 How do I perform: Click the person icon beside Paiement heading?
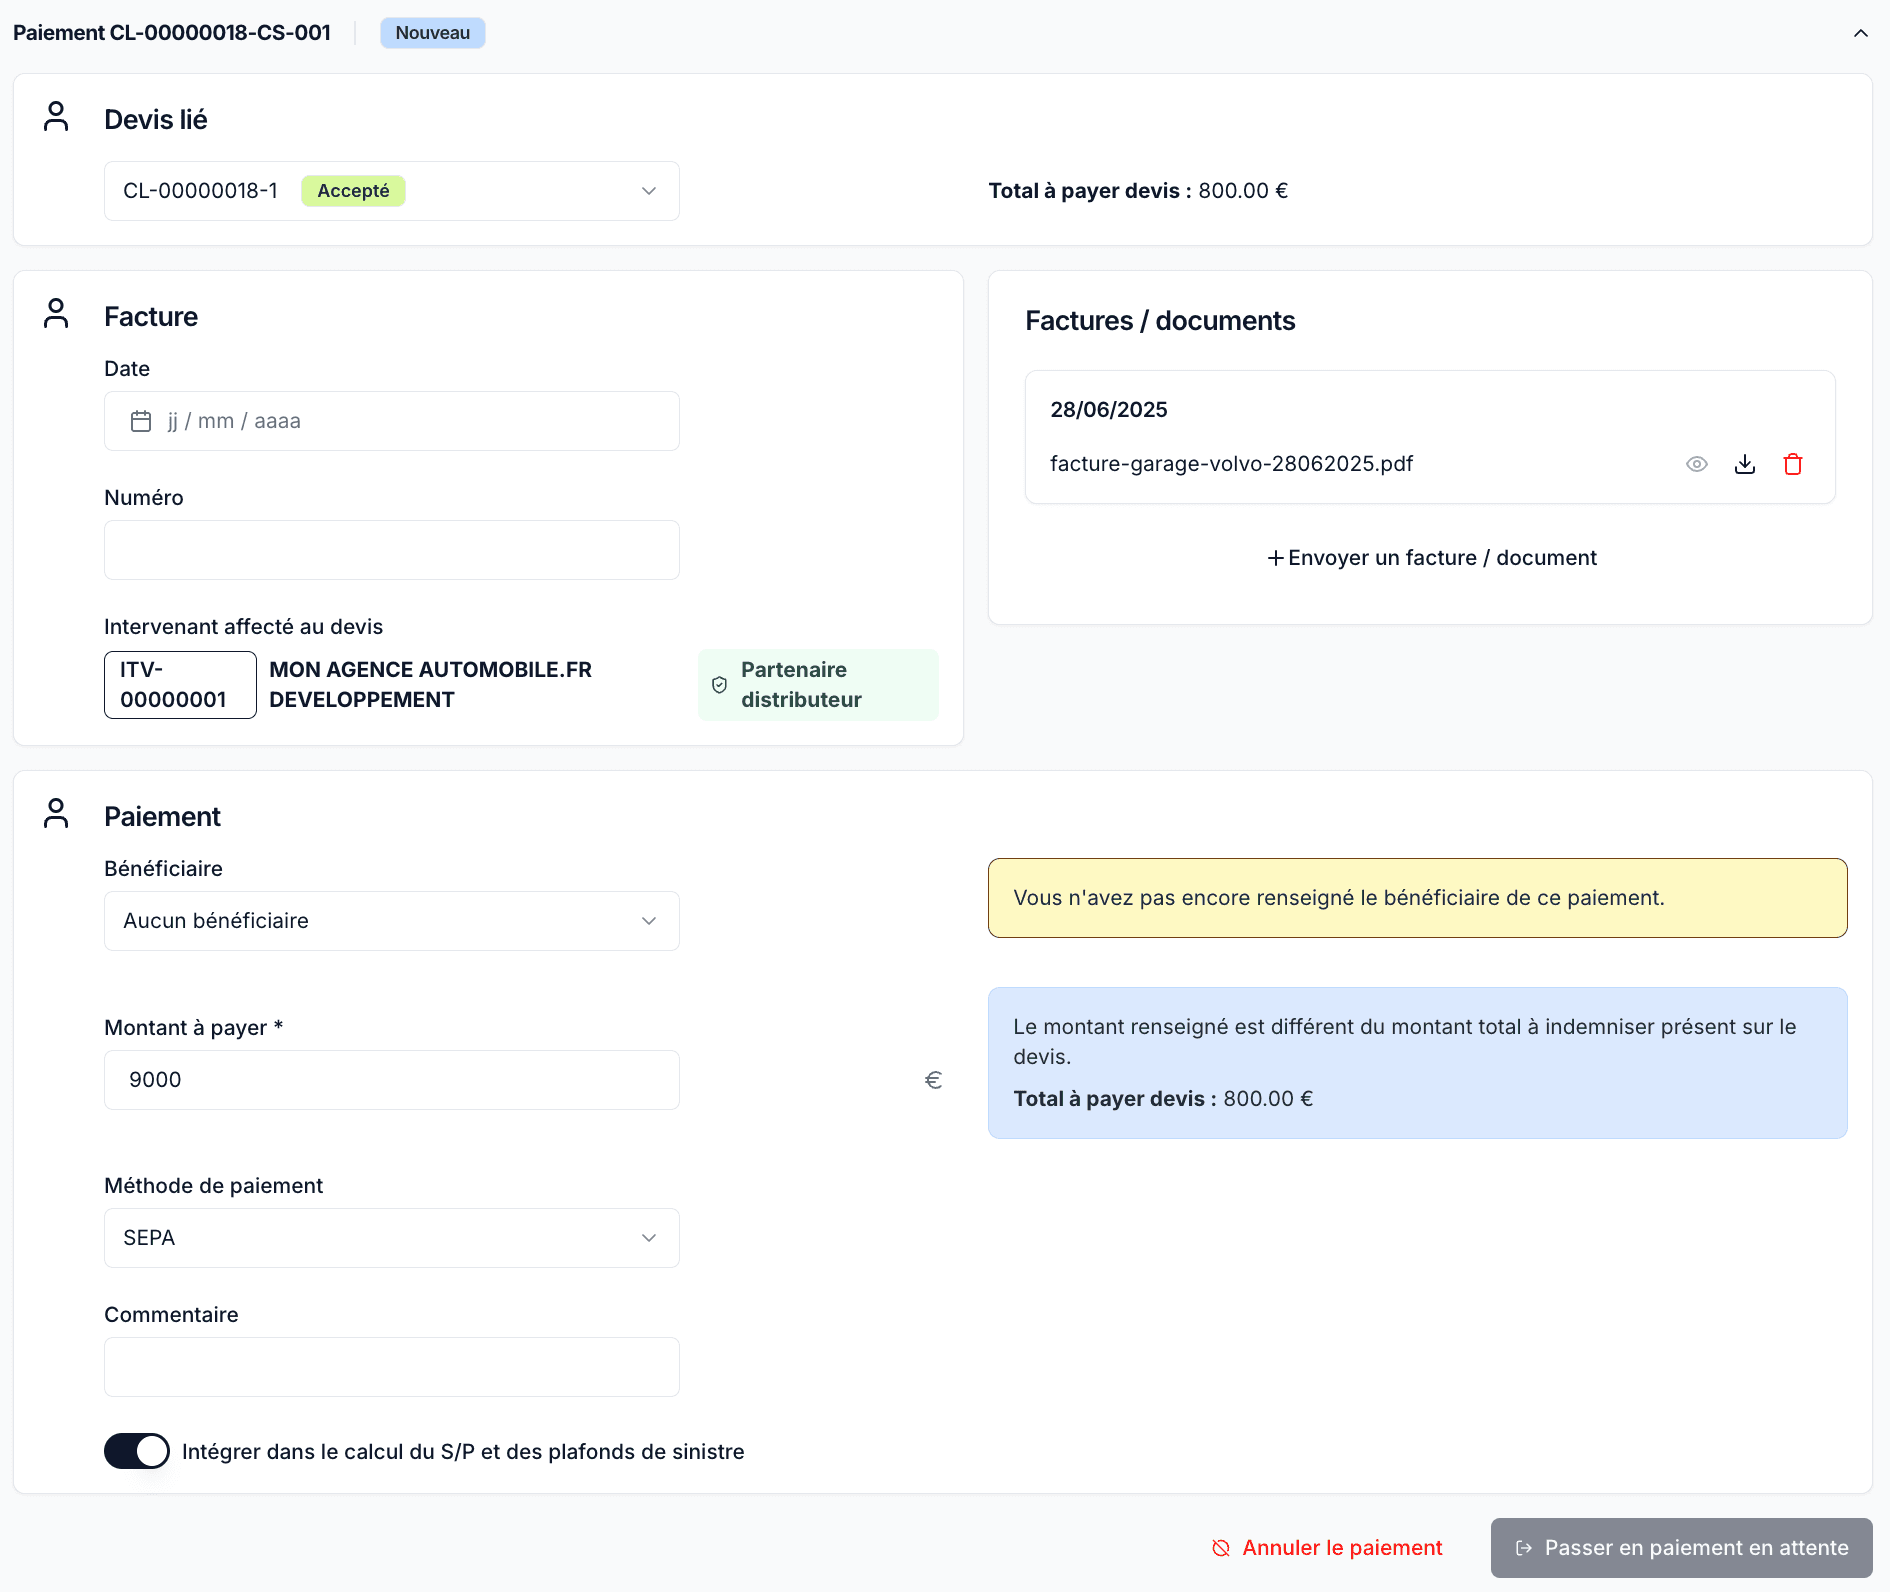(x=56, y=814)
